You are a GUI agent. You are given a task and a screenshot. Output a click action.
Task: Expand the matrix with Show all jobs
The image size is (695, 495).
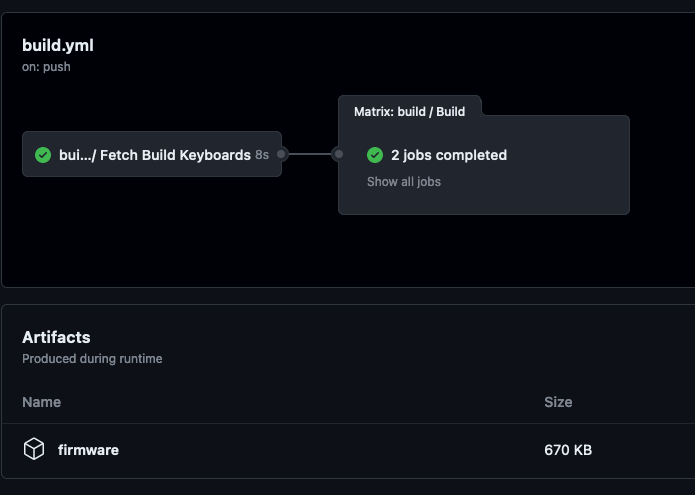[404, 182]
